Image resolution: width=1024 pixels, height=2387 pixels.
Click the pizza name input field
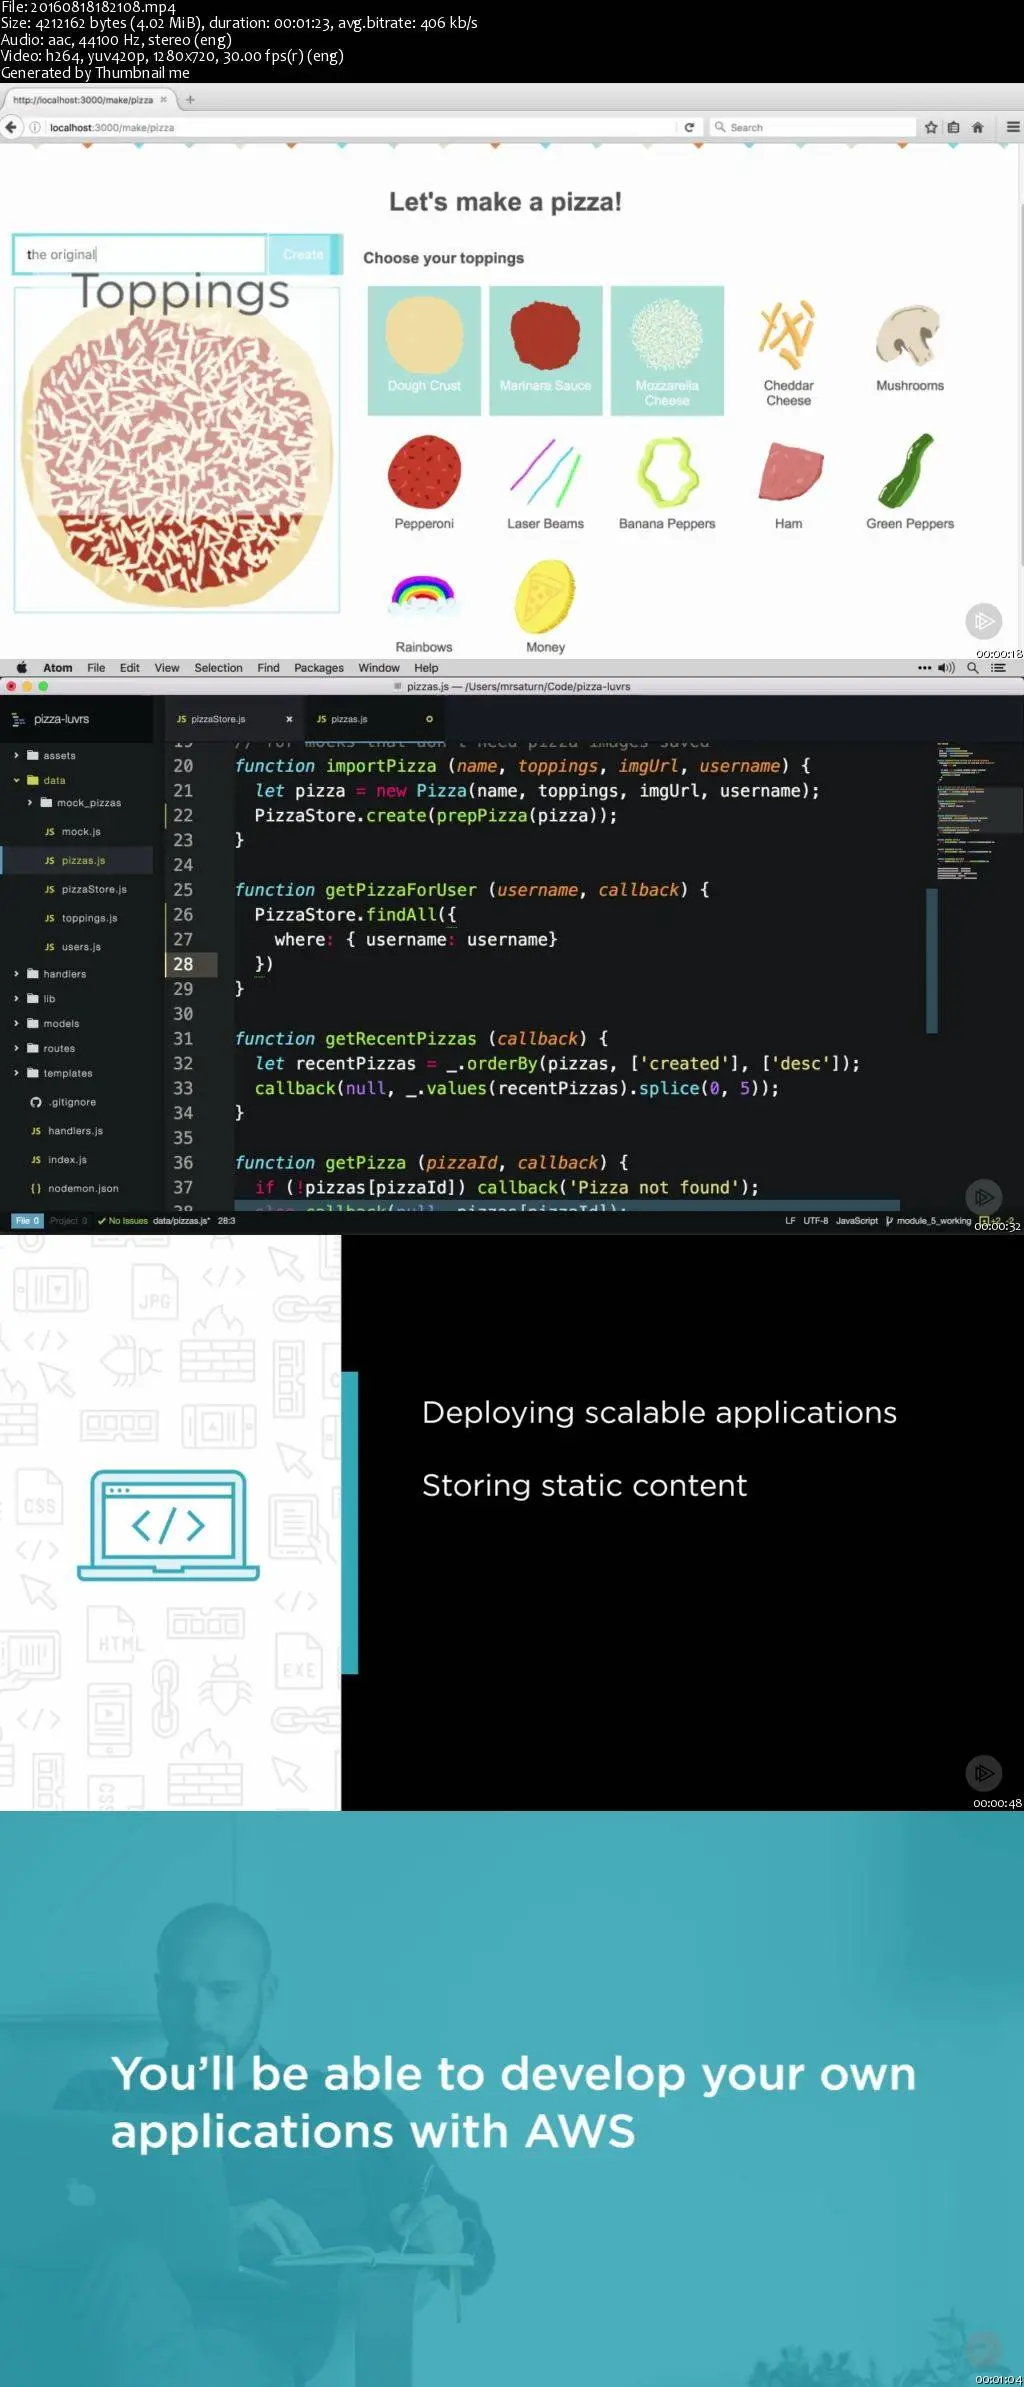140,254
